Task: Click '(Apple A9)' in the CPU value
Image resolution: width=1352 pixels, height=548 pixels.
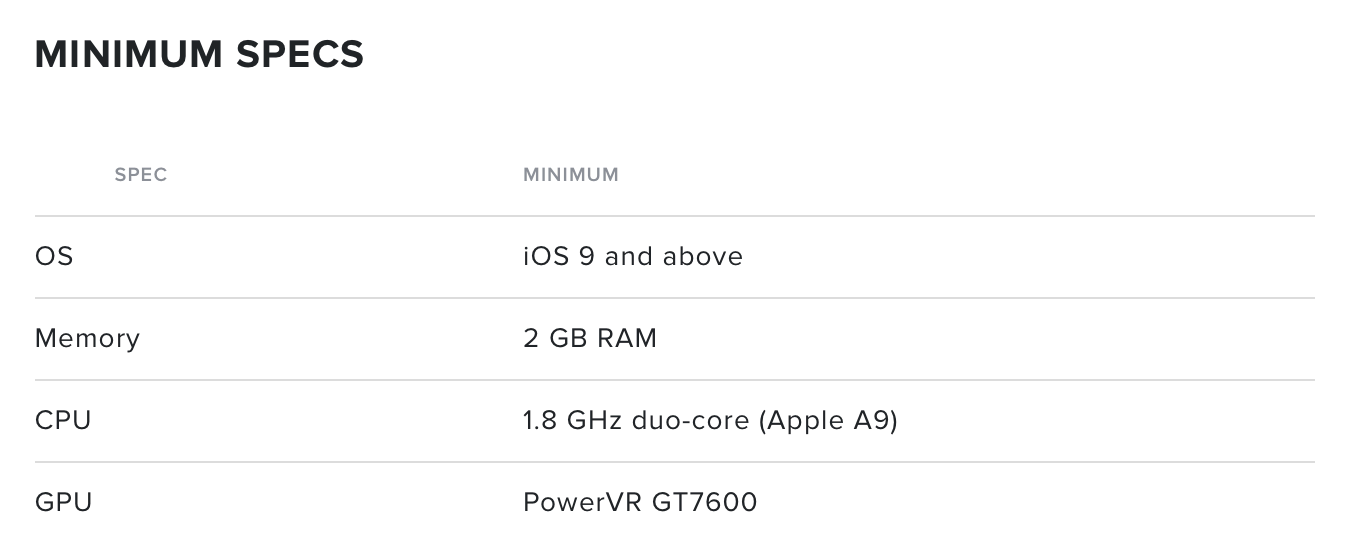Action: point(828,421)
